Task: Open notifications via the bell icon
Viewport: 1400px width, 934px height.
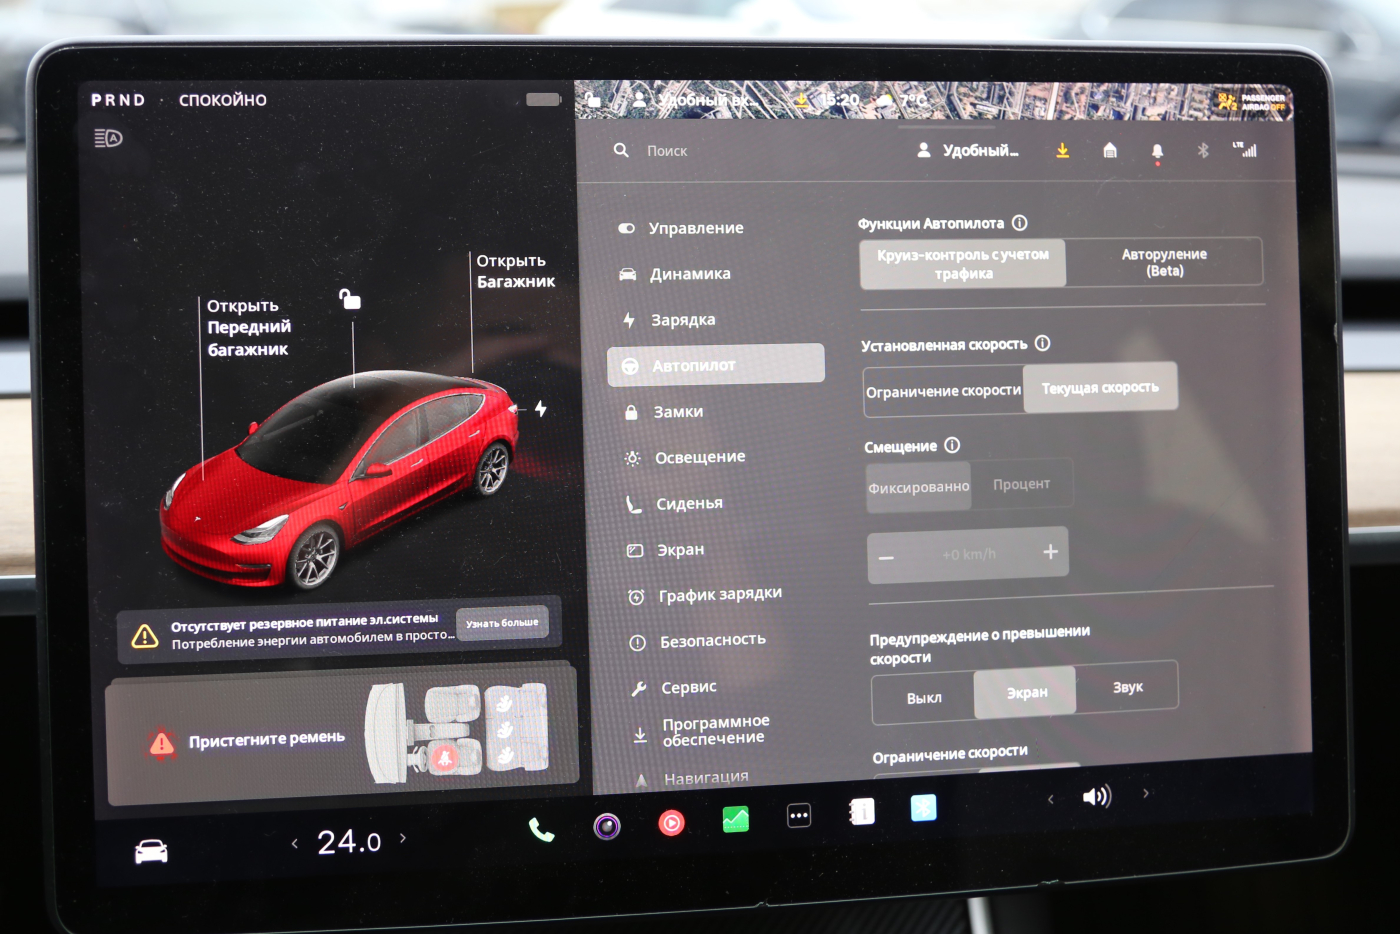Action: [x=1157, y=150]
